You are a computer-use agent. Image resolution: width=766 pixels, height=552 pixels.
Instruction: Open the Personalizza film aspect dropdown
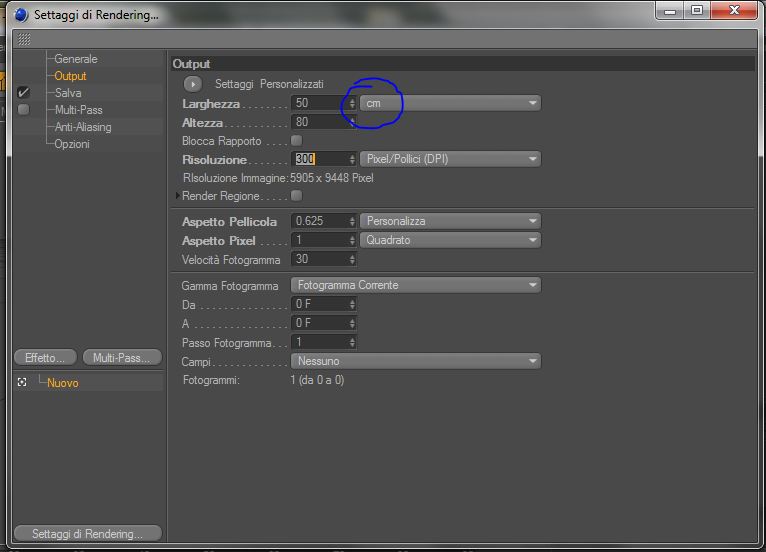(450, 221)
